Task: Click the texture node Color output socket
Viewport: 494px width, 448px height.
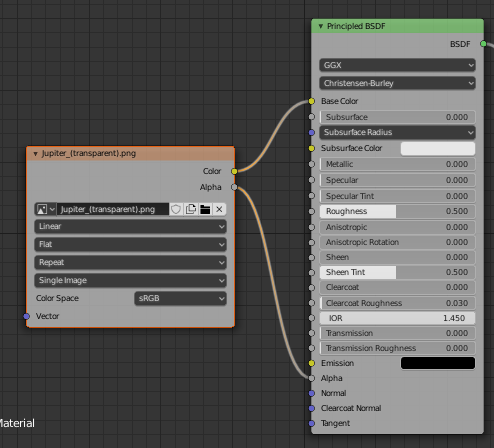Action: tap(234, 171)
